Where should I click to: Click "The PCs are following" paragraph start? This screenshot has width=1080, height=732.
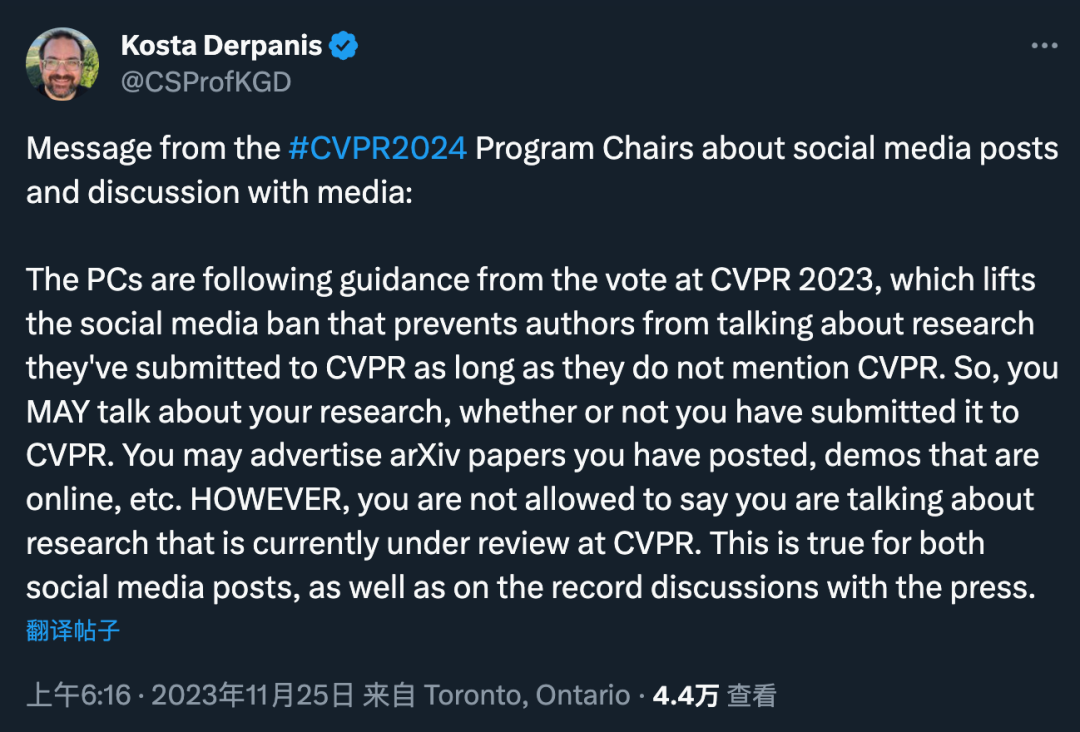166,280
